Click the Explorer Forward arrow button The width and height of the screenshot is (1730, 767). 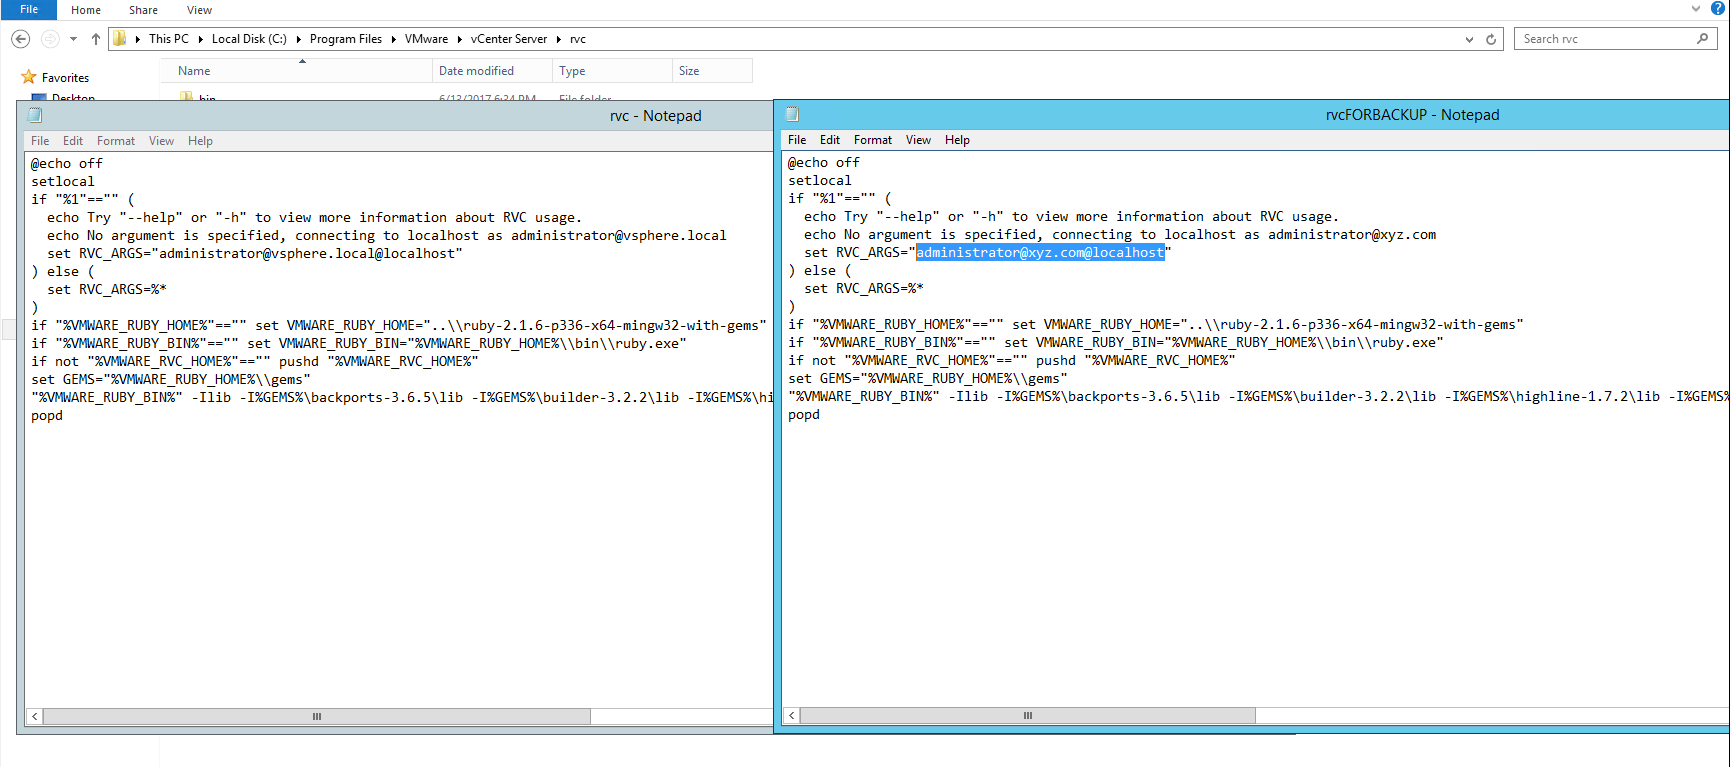point(50,39)
